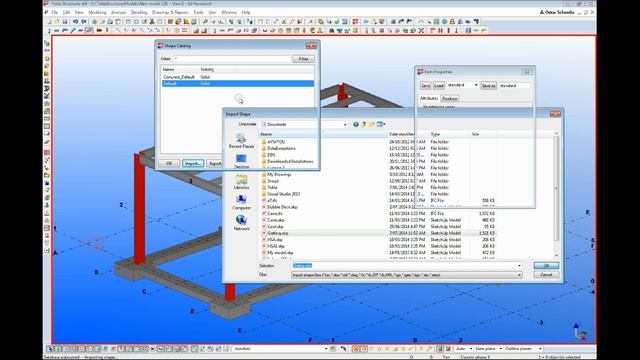Screen dimensions: 640x360
Task: Expand the Selection field dropdown arrow
Action: [x=519, y=266]
